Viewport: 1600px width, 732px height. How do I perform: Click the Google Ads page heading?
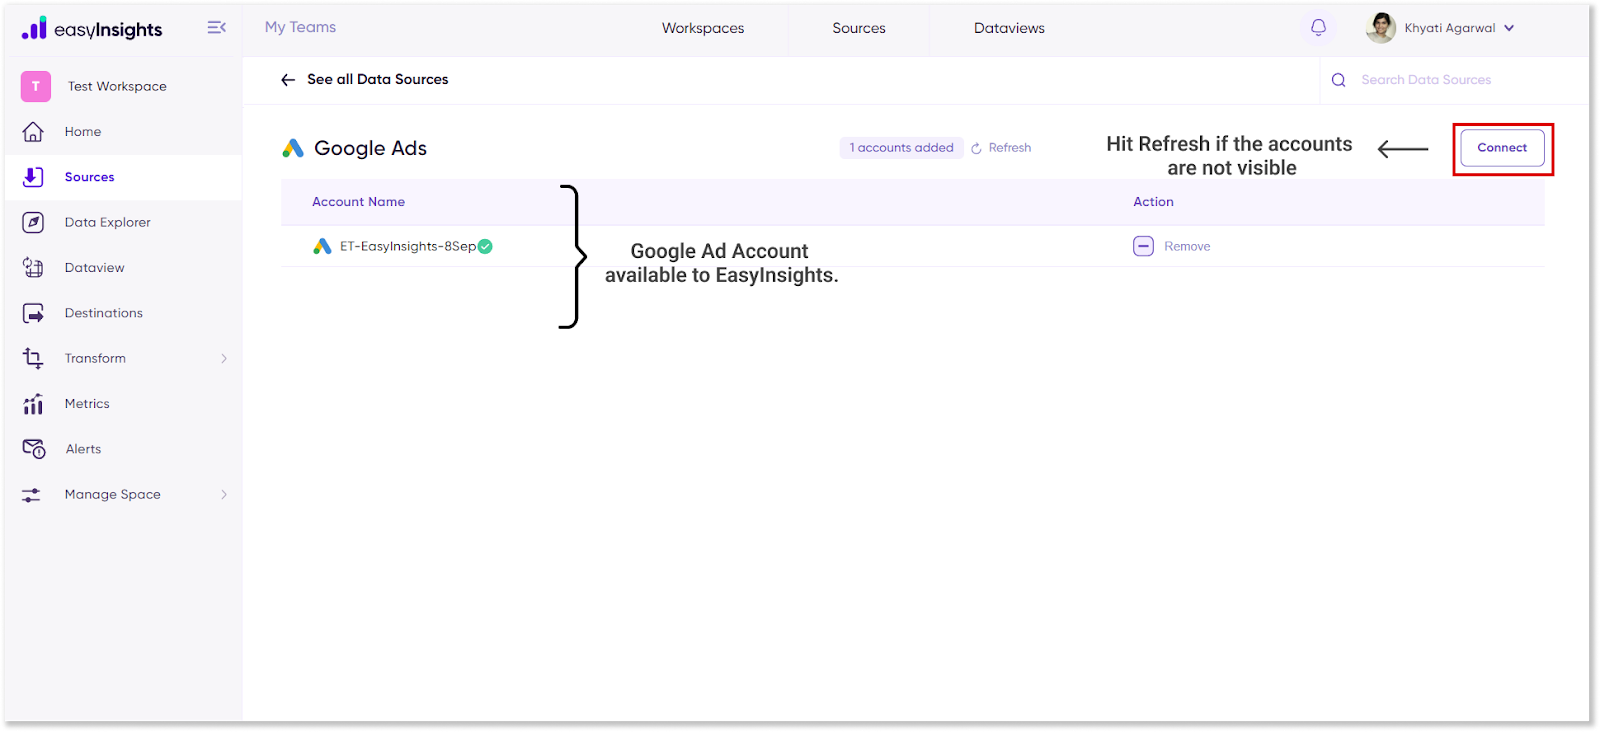point(370,148)
